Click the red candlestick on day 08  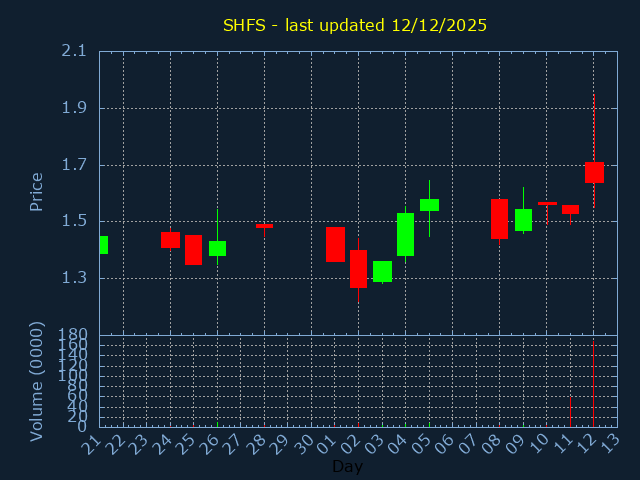pyautogui.click(x=499, y=219)
